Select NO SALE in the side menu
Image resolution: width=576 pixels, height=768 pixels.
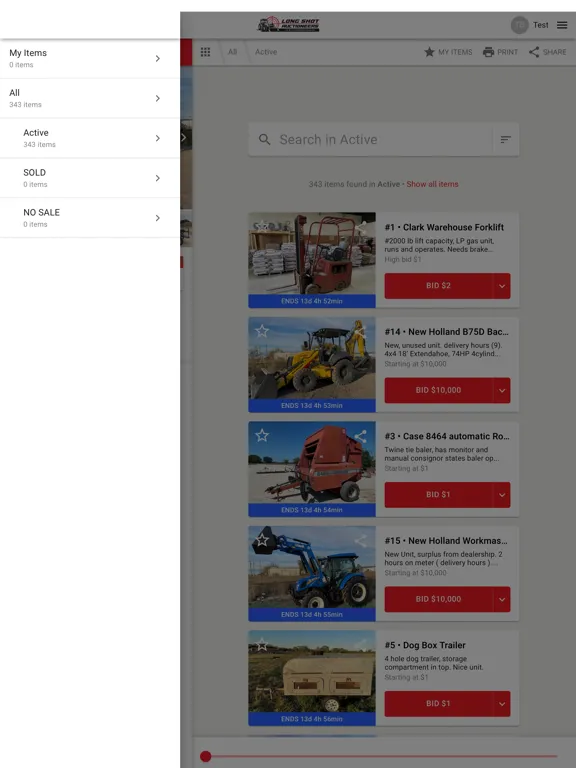[90, 218]
